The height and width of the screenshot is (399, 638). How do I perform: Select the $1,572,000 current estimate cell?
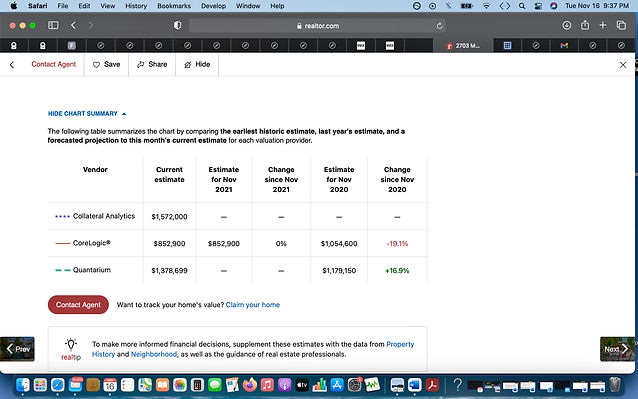coord(169,217)
